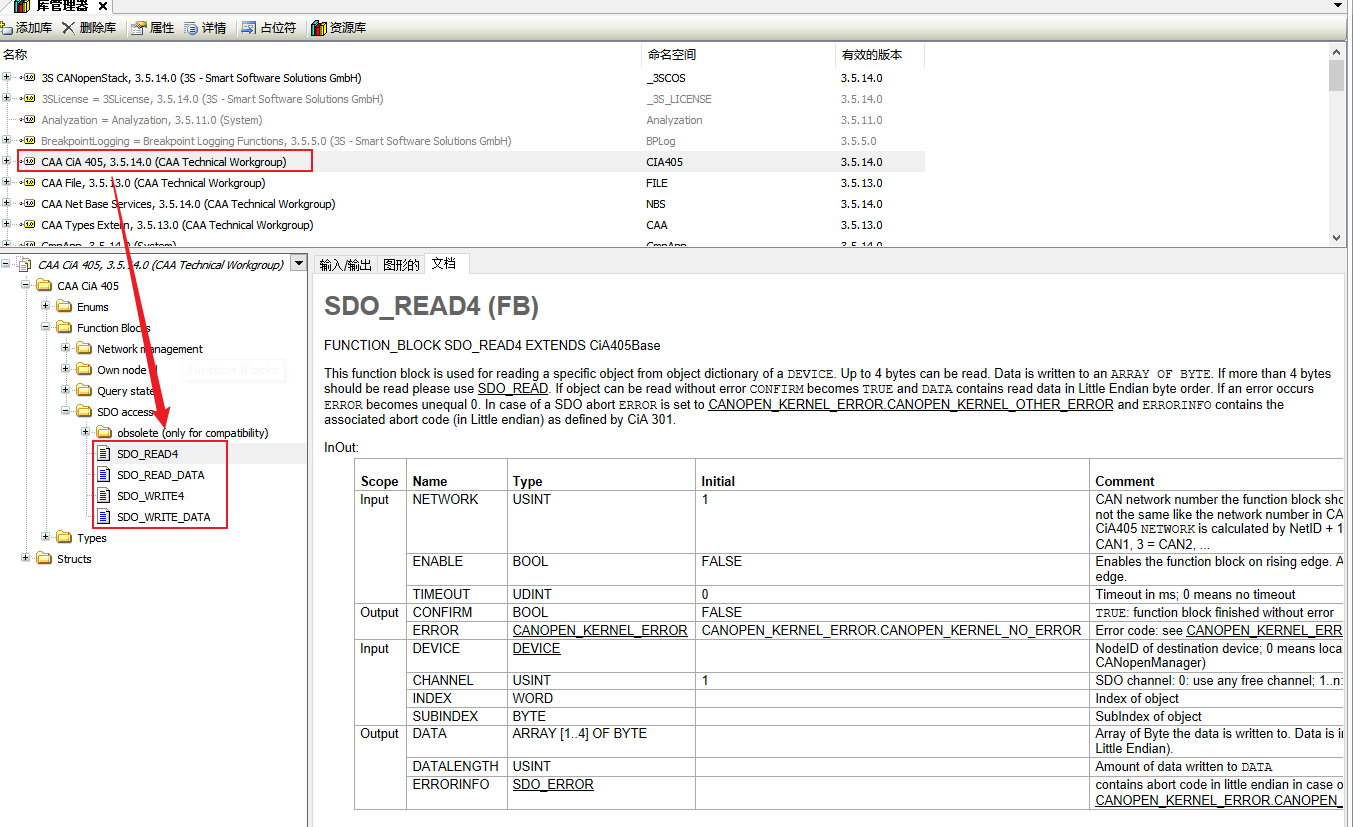Open the library selector dropdown arrow
1353x827 pixels.
(298, 264)
